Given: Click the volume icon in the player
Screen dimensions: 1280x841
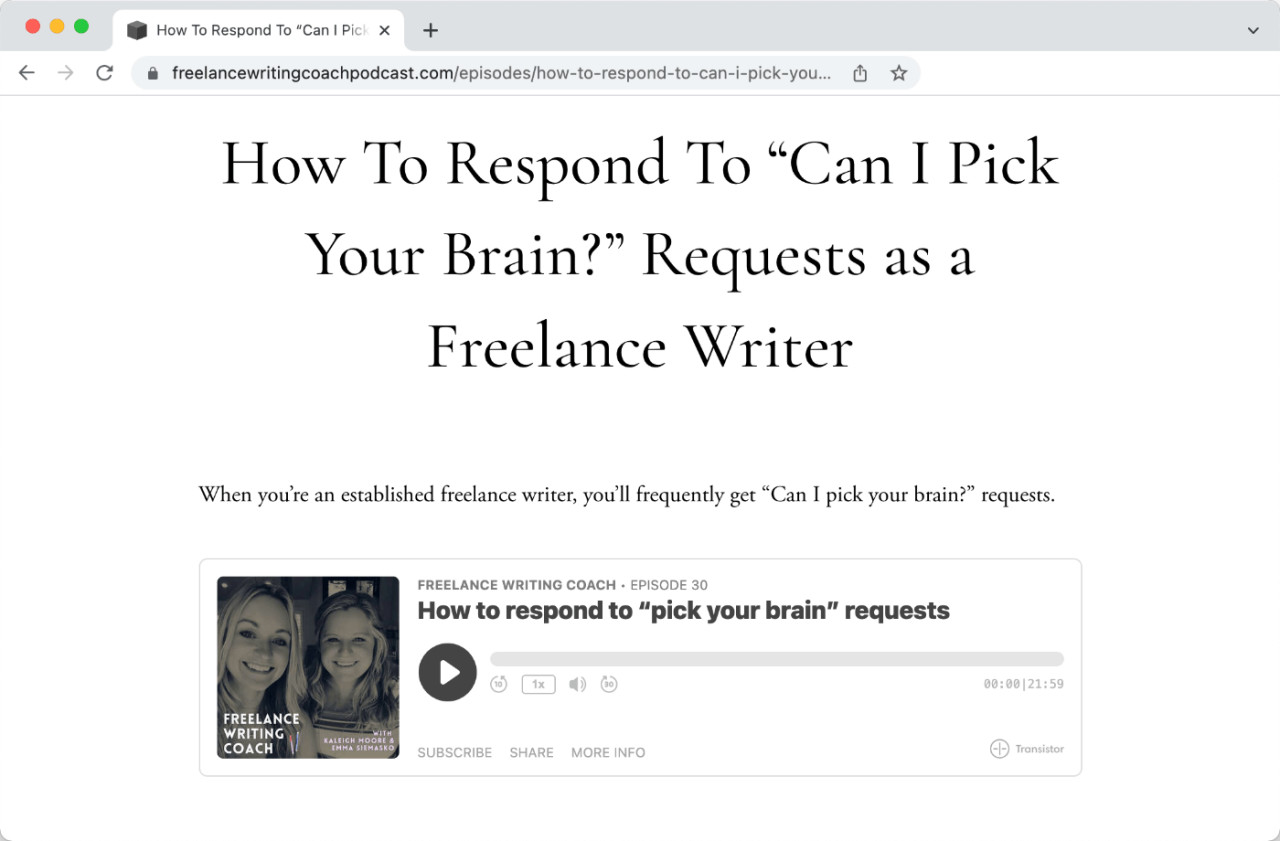Looking at the screenshot, I should (577, 684).
